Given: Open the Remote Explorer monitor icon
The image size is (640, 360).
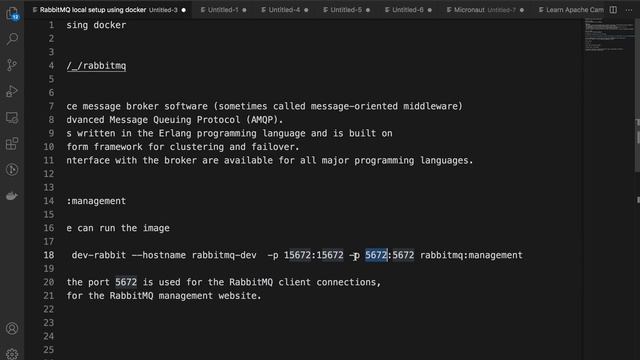Looking at the screenshot, I should [x=12, y=118].
